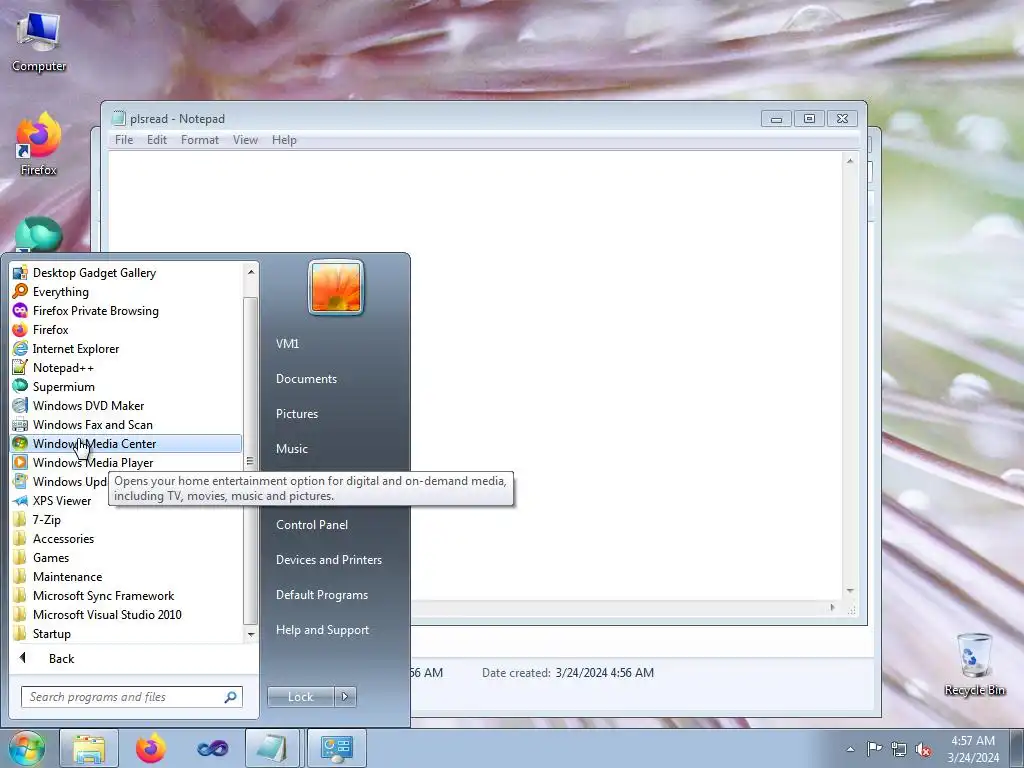Image resolution: width=1024 pixels, height=768 pixels.
Task: Click the magnifier icon in search box
Action: click(231, 697)
